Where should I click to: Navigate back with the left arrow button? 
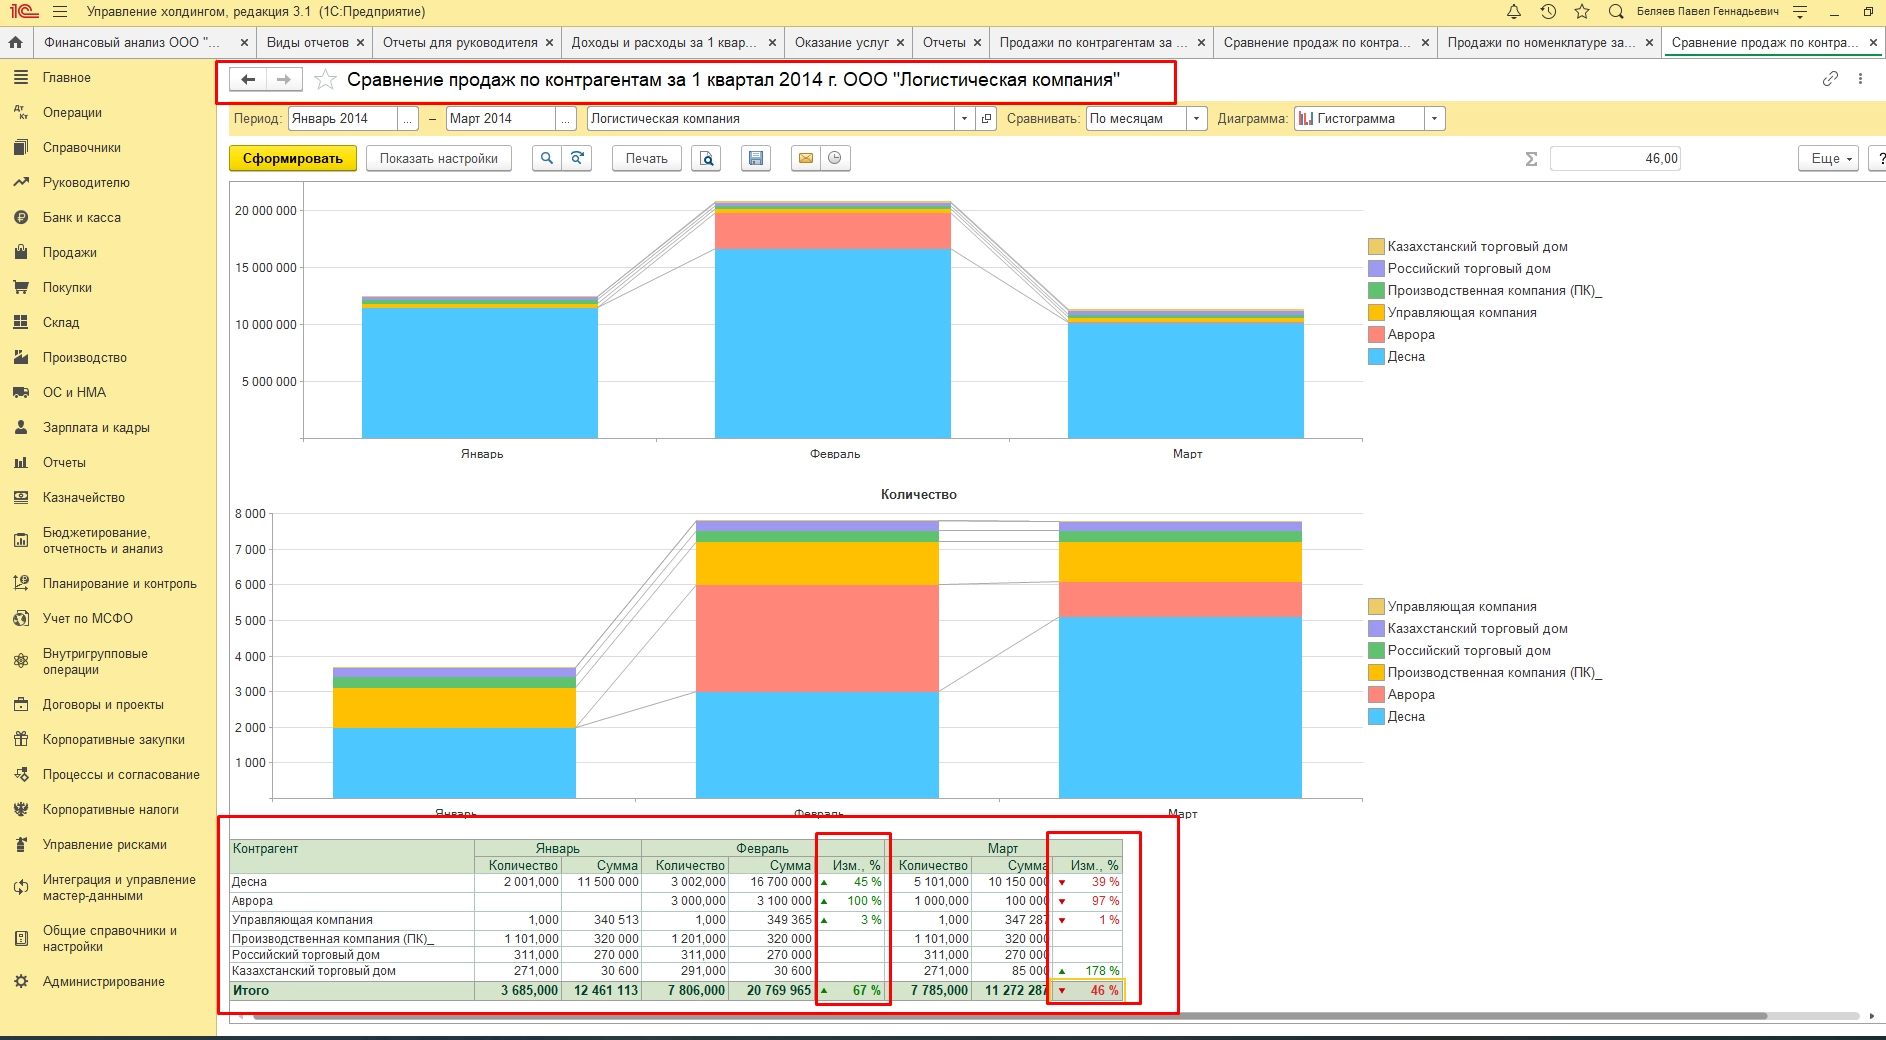pos(248,80)
